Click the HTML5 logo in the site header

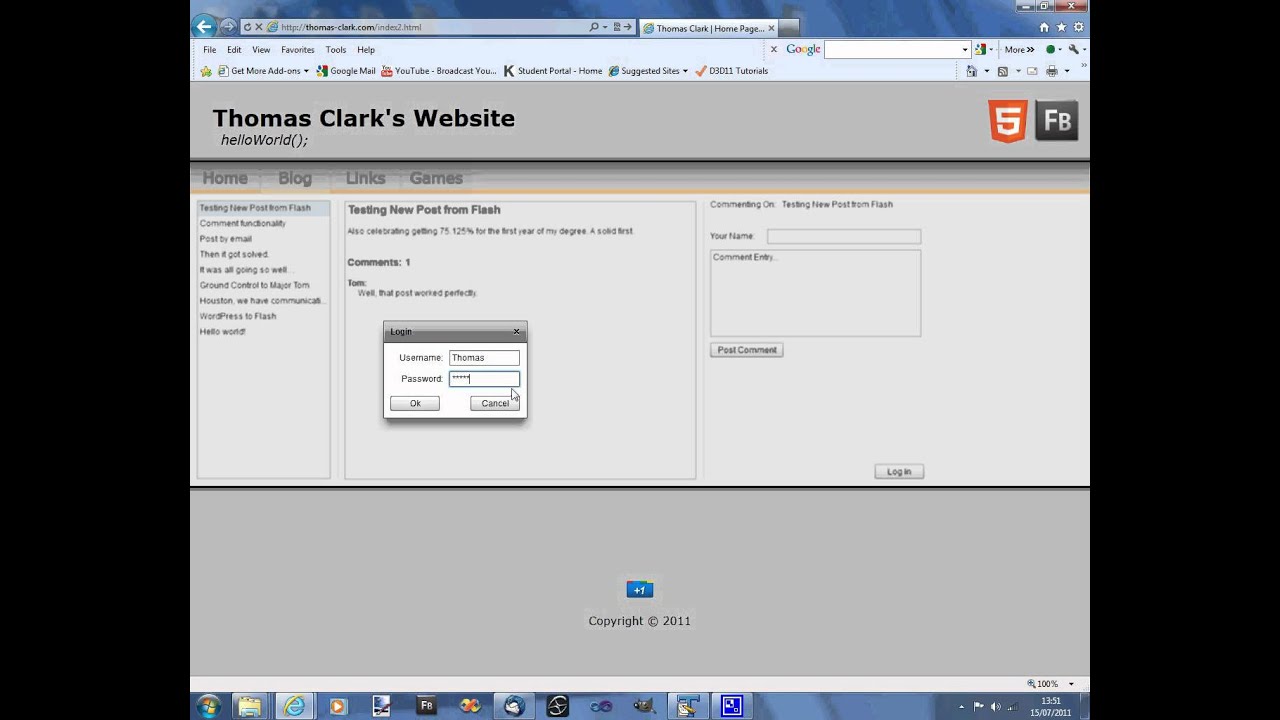point(1008,122)
